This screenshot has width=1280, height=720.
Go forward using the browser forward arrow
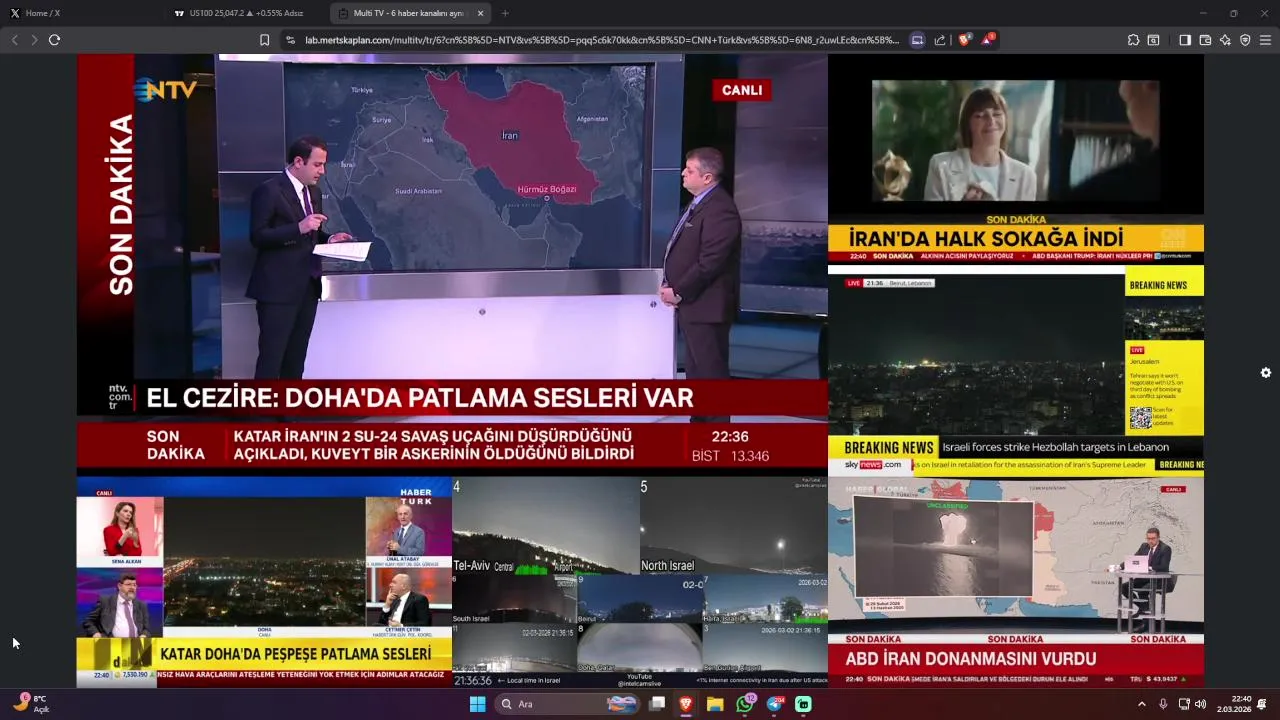[34, 40]
